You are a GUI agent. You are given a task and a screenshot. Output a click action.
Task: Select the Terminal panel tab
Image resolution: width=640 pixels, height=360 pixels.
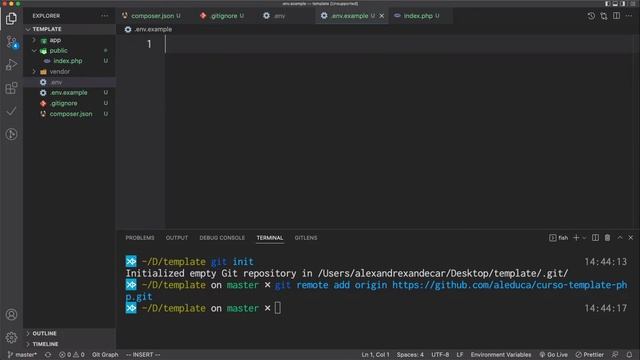point(270,238)
